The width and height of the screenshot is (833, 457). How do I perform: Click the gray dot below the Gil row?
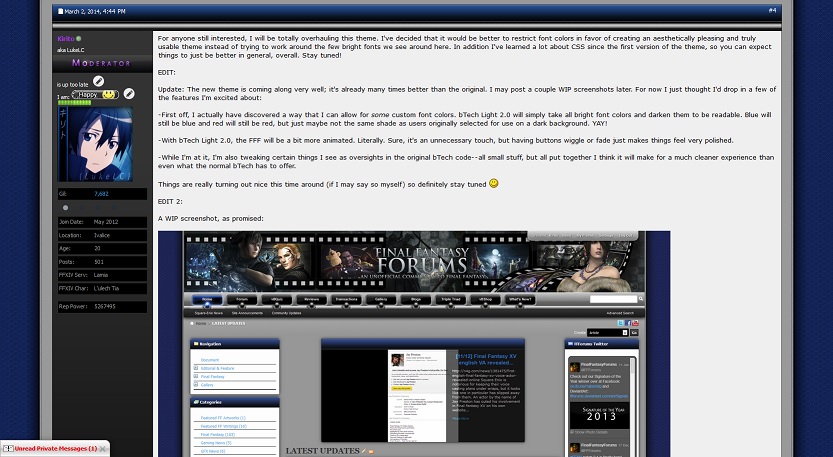66,207
